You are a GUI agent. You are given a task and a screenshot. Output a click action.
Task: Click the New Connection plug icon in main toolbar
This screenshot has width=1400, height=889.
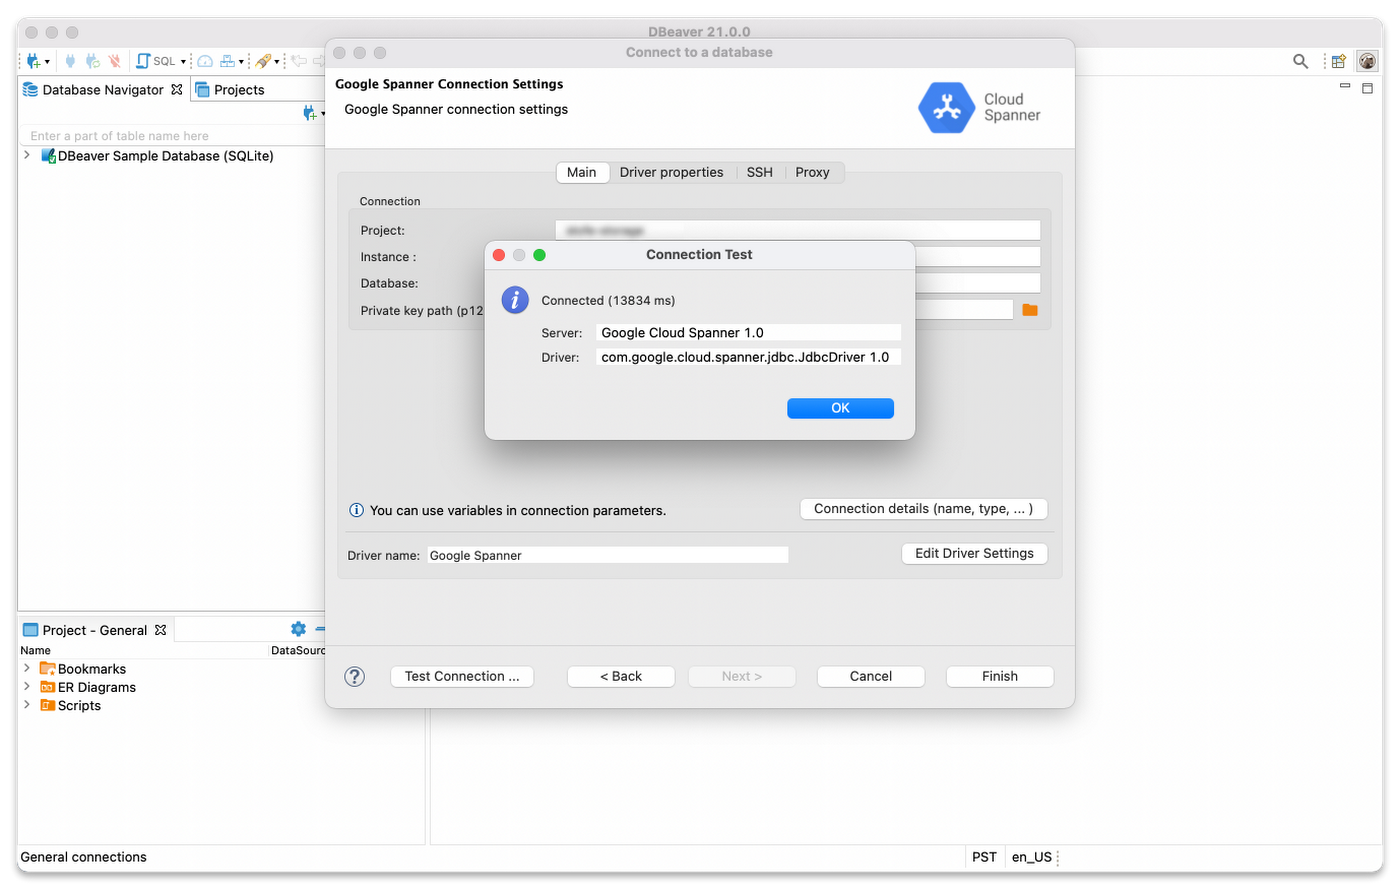[33, 61]
